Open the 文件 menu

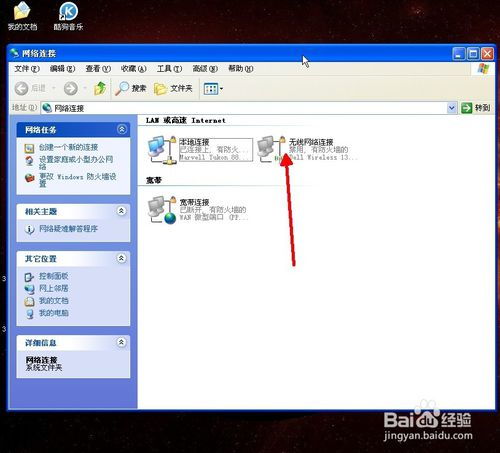27,69
